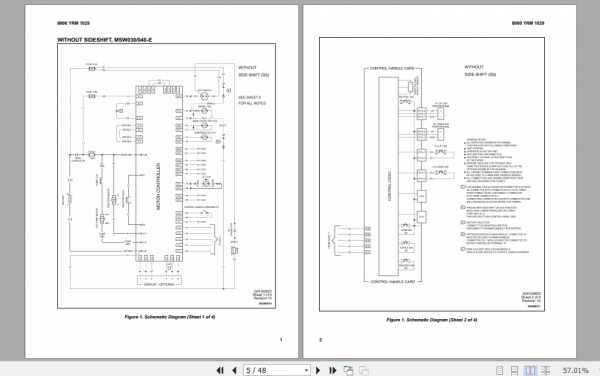
Task: Click the top CONTROL HANDLE CARD label
Action: pos(392,68)
